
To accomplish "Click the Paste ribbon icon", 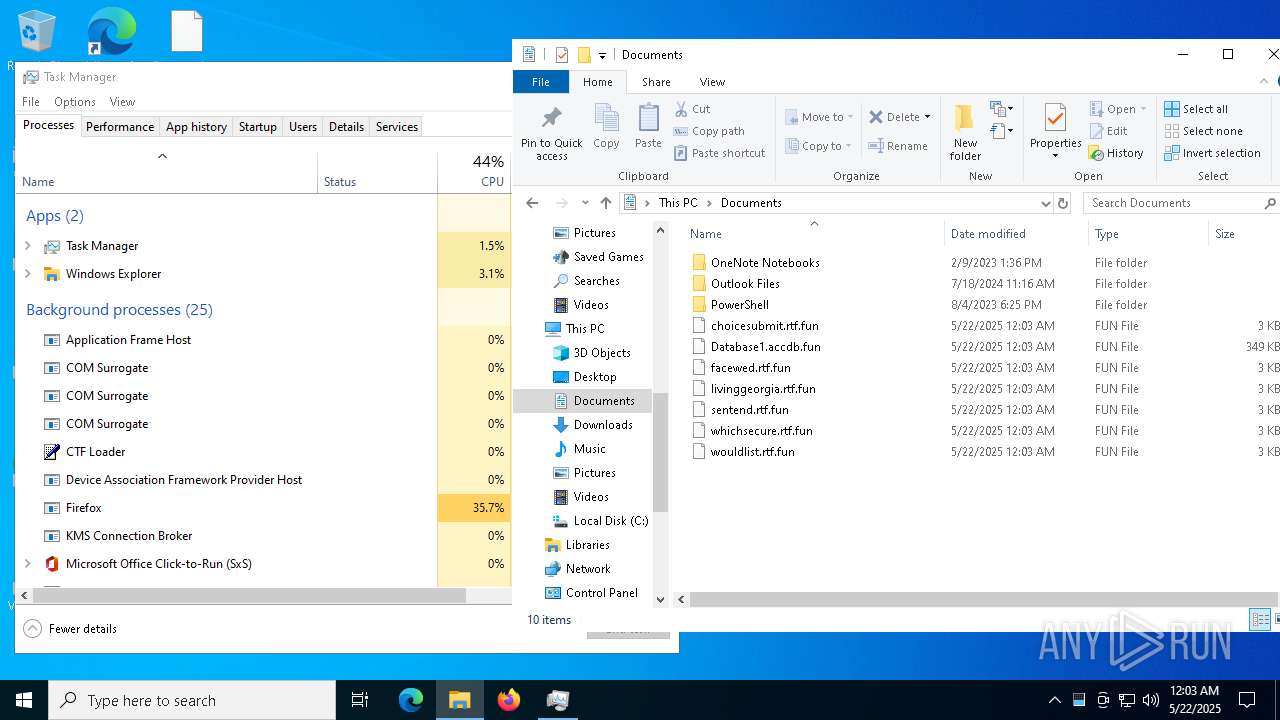I will 648,127.
